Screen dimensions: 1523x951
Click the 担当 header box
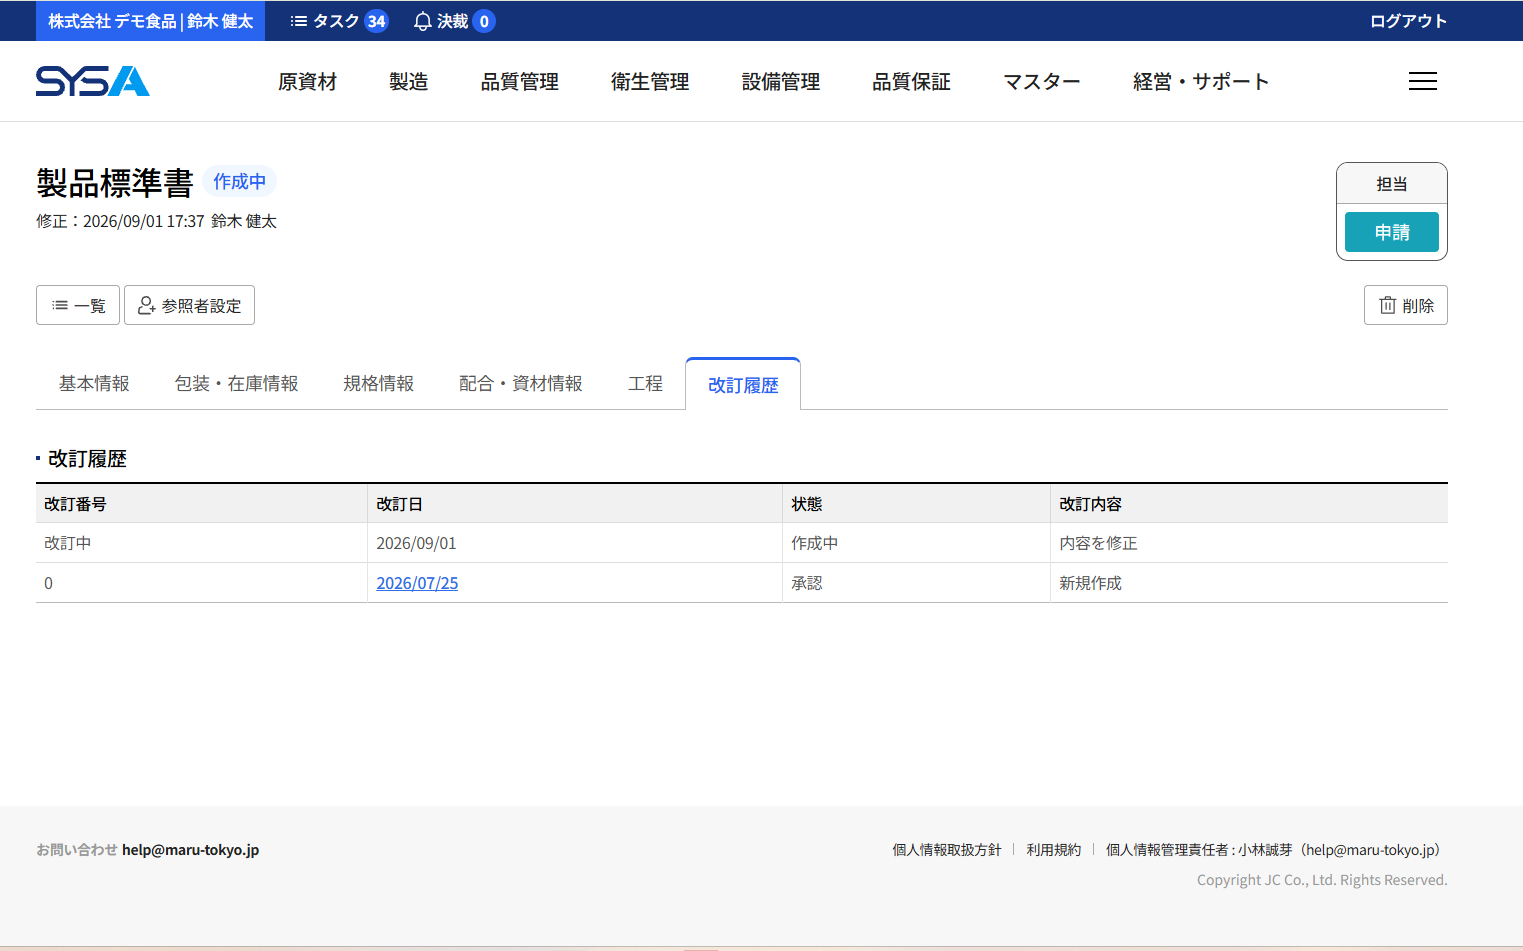click(x=1392, y=184)
